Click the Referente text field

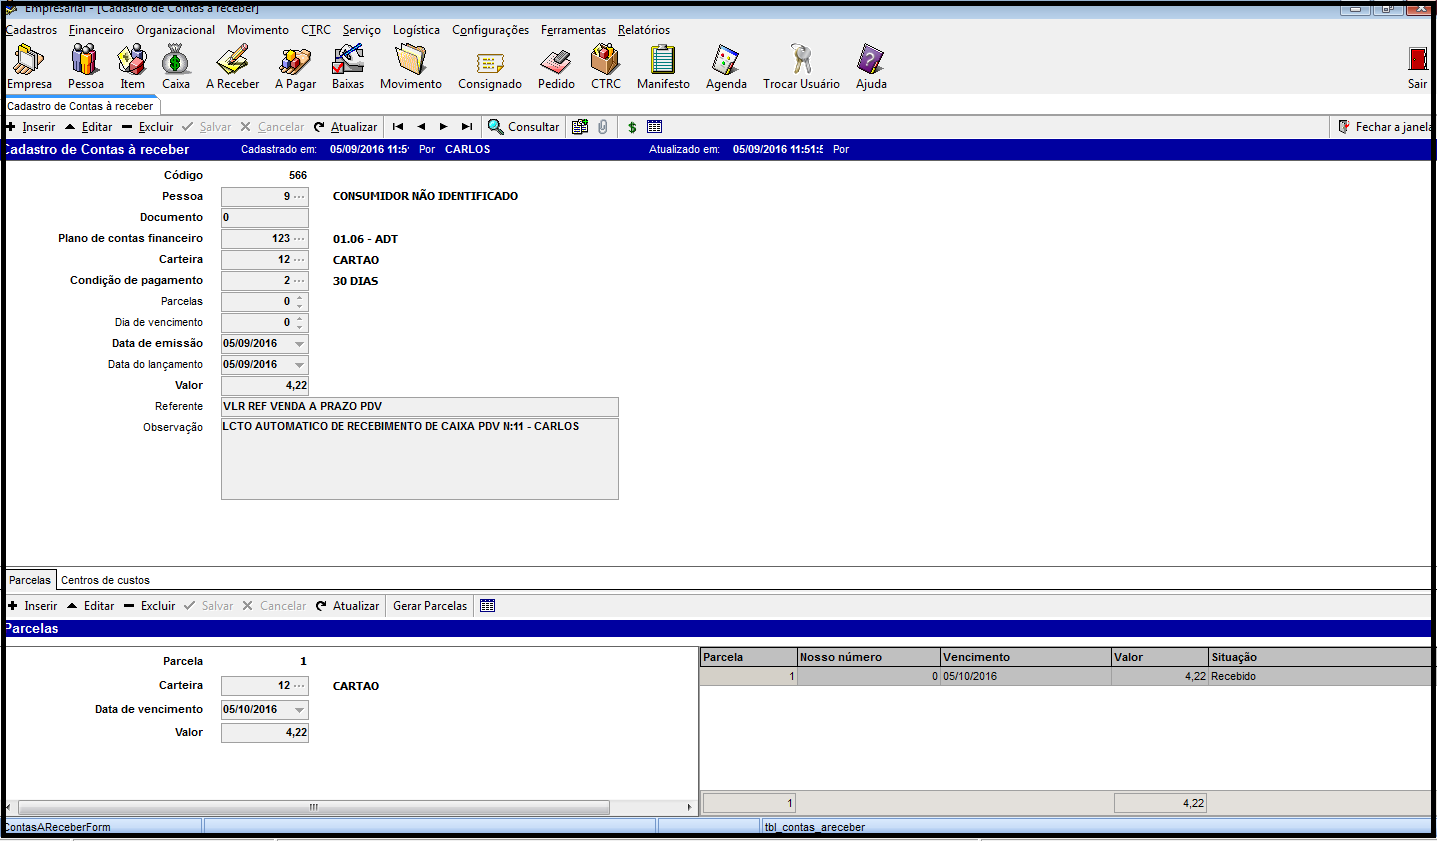[419, 407]
